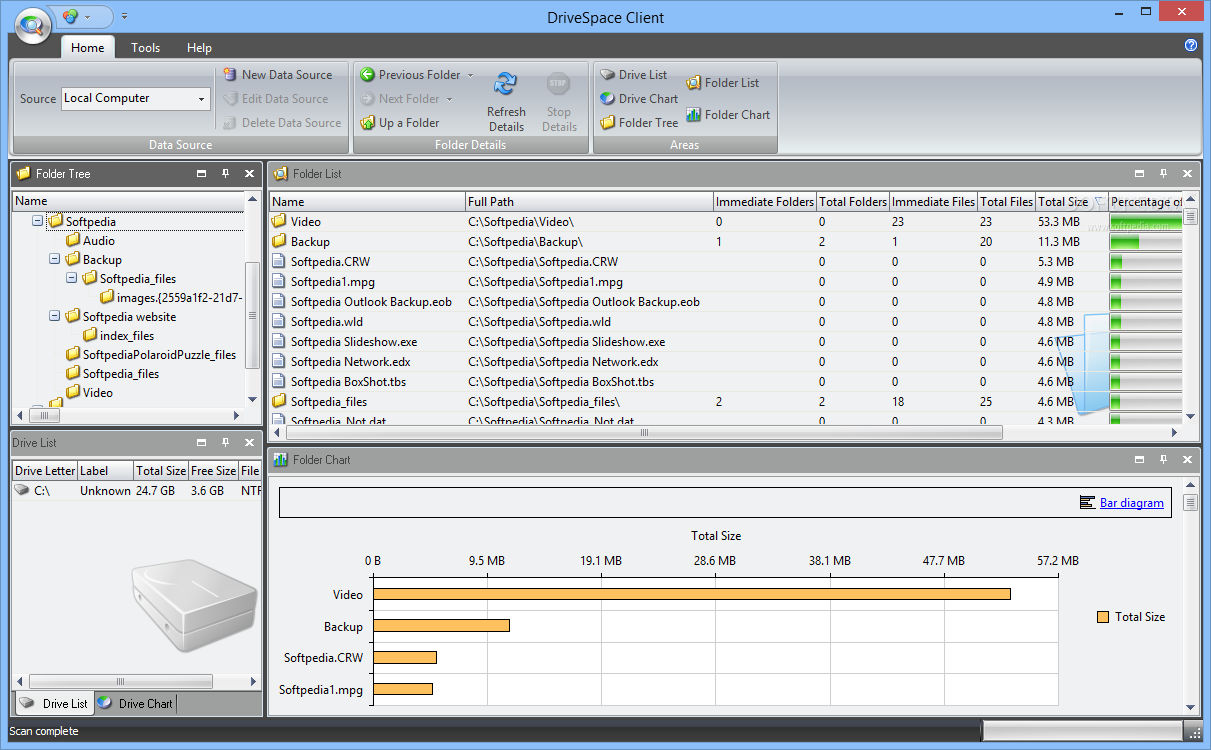
Task: Switch to the Drive Chart bottom tab
Action: pyautogui.click(x=136, y=704)
